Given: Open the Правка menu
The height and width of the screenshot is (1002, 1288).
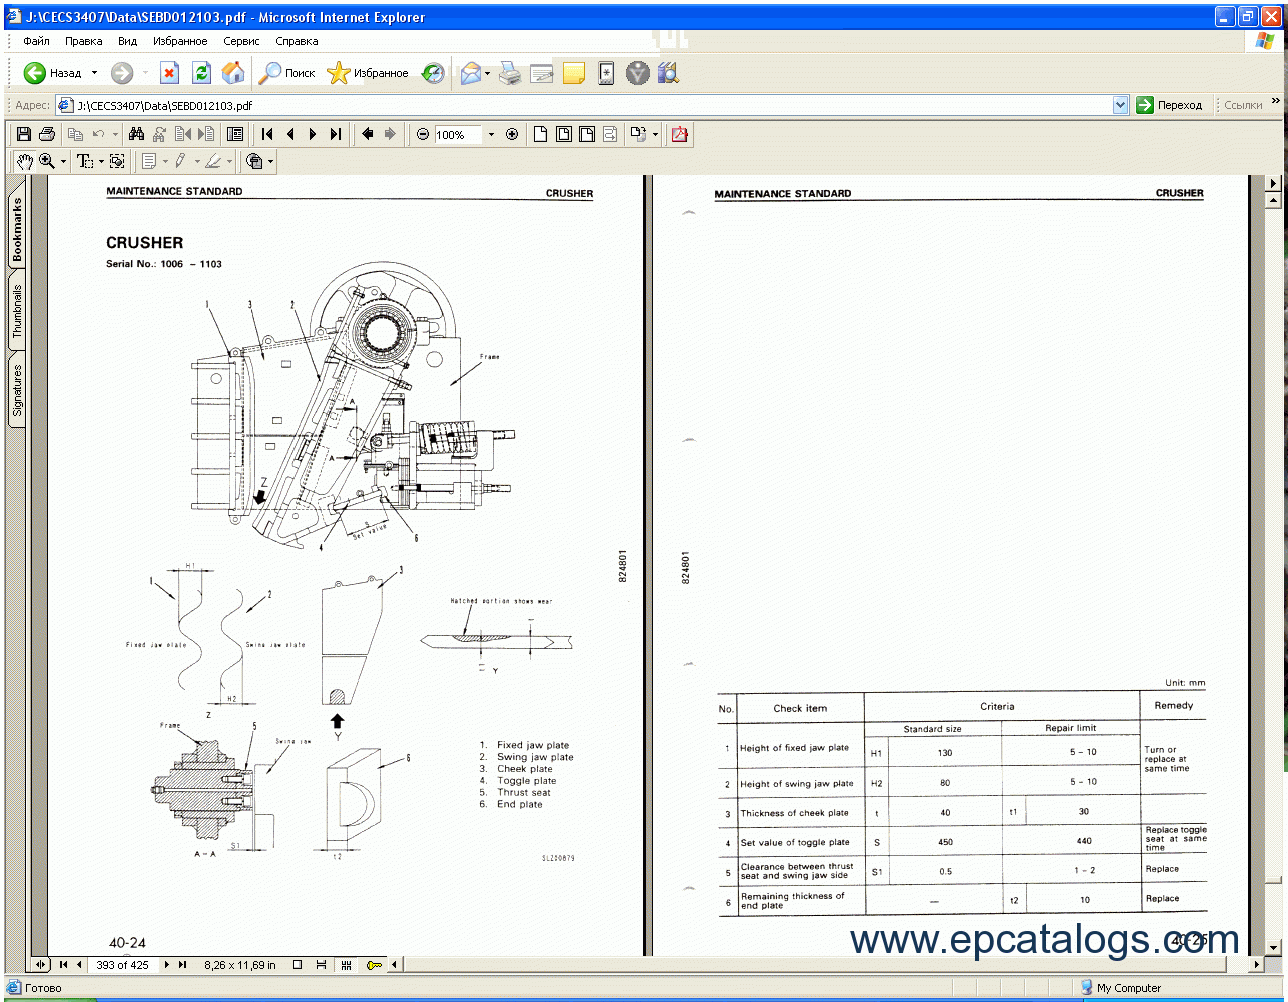Looking at the screenshot, I should (x=83, y=41).
